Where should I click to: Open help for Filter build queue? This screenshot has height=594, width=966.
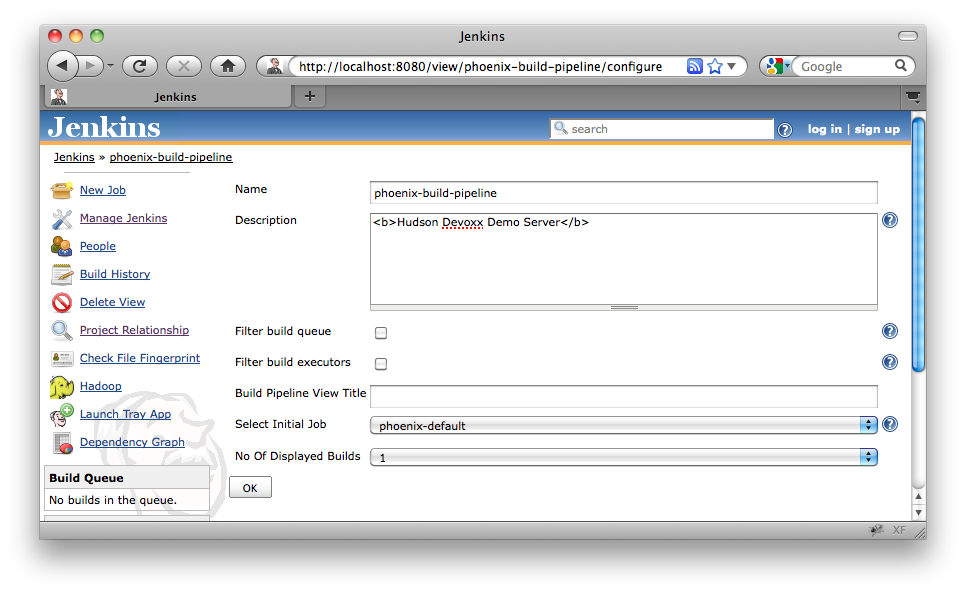tap(890, 331)
